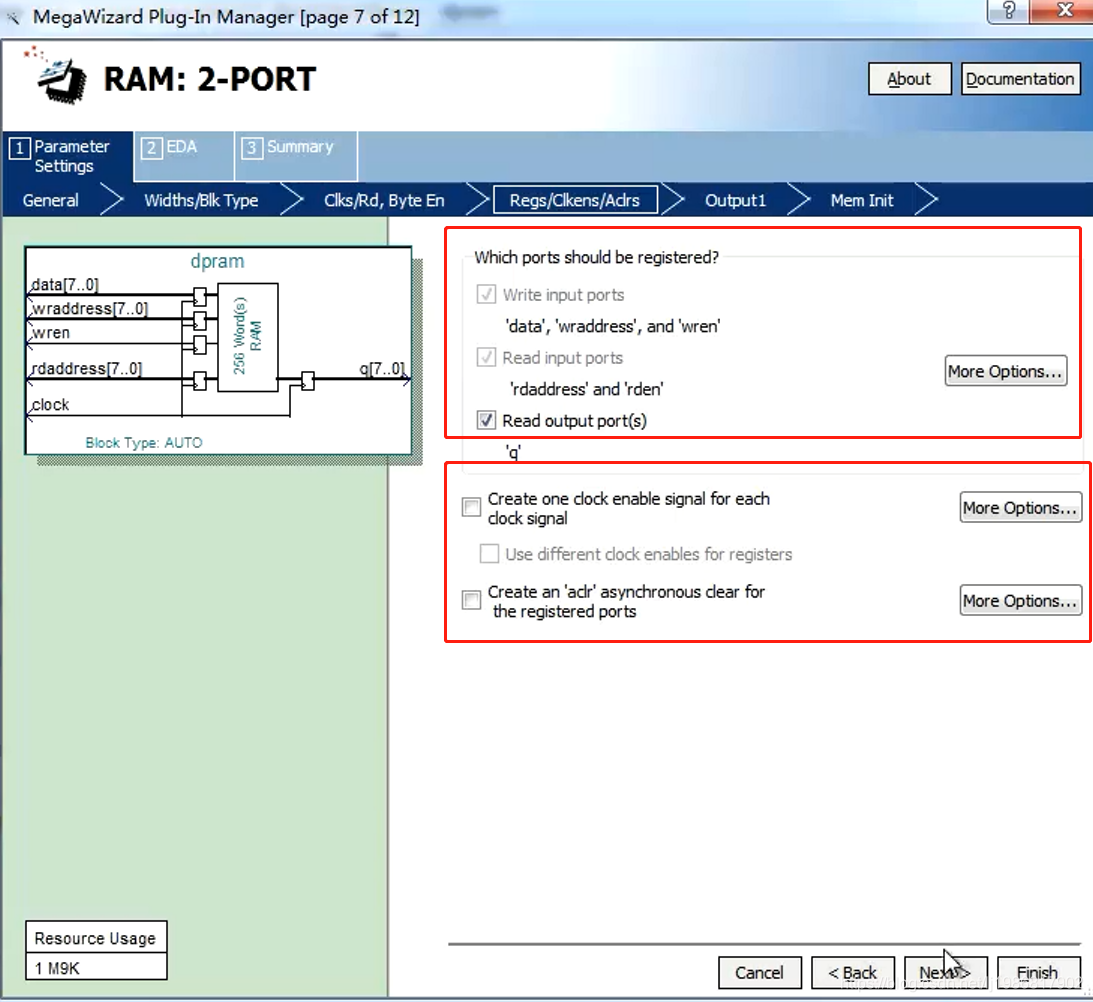1093x1002 pixels.
Task: Go to the General settings page
Action: click(50, 201)
